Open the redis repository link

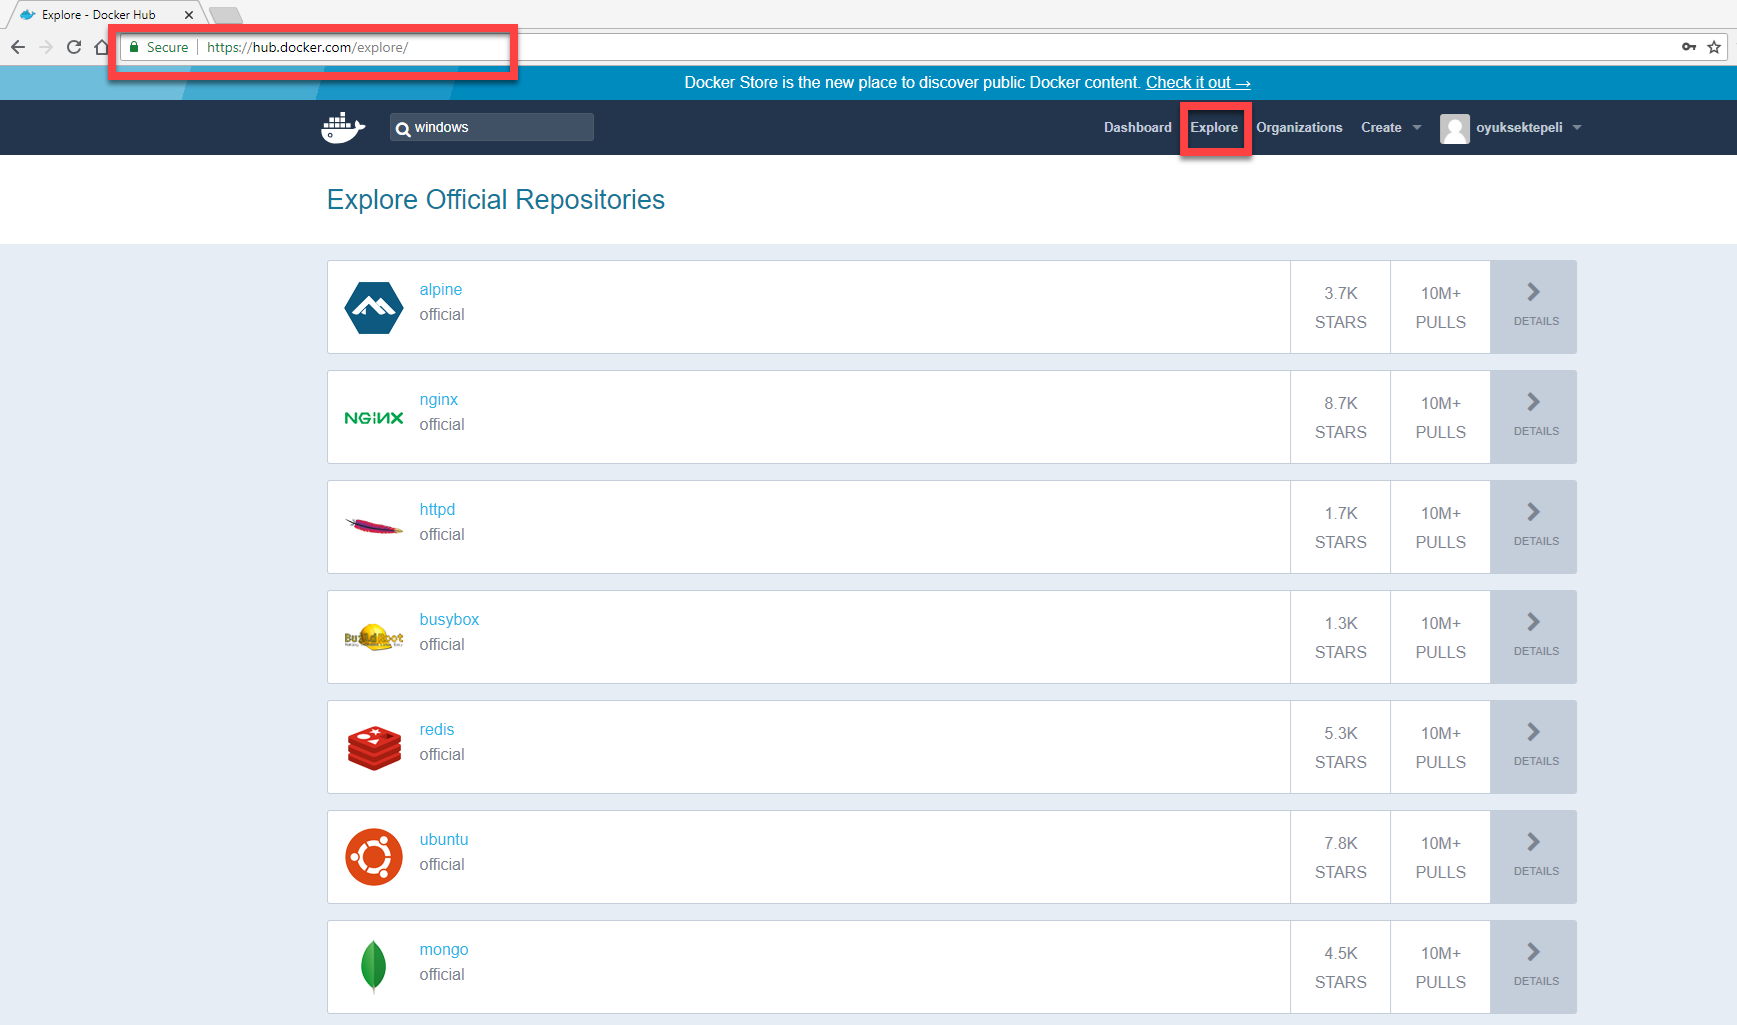point(437,730)
